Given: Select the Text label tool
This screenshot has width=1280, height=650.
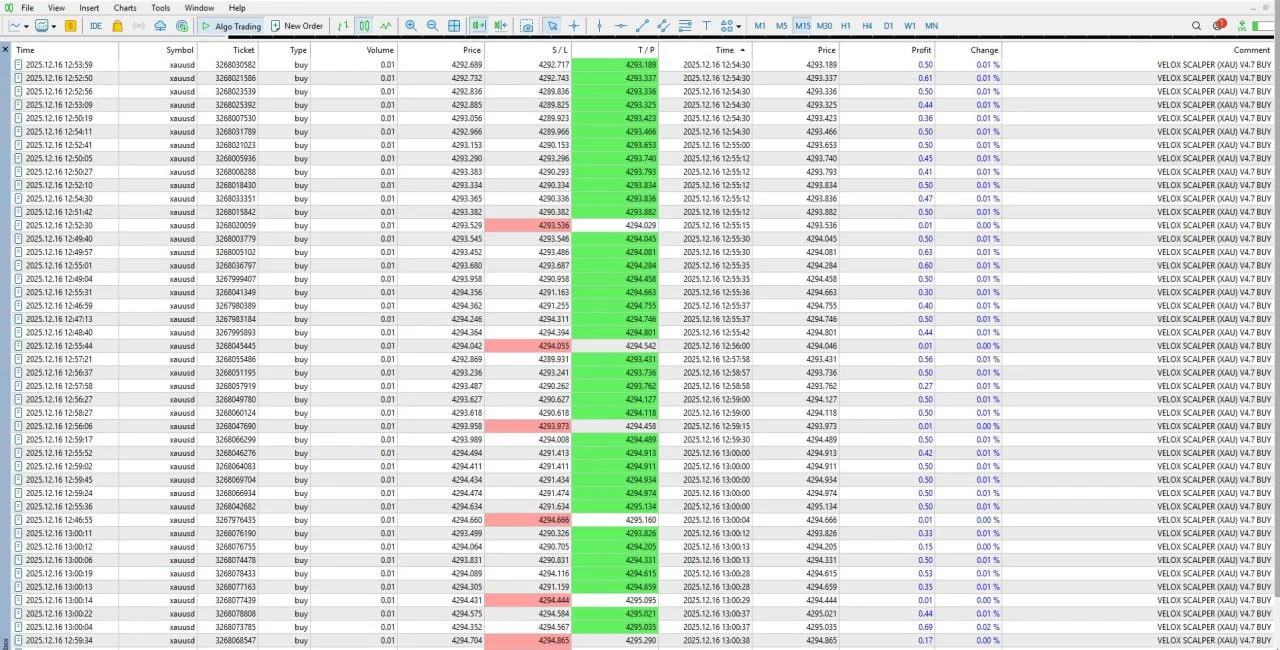Looking at the screenshot, I should pyautogui.click(x=706, y=26).
